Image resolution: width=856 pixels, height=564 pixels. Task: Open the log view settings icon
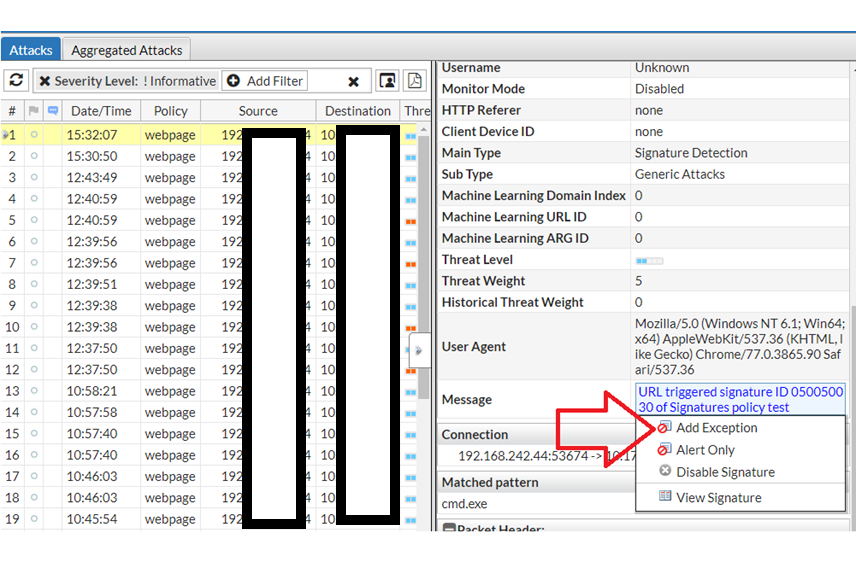coord(387,81)
